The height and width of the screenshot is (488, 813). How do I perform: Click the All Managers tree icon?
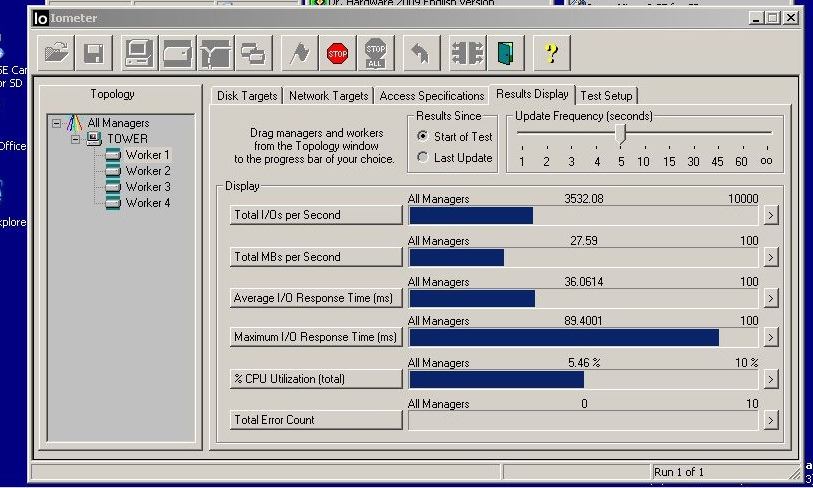click(75, 123)
